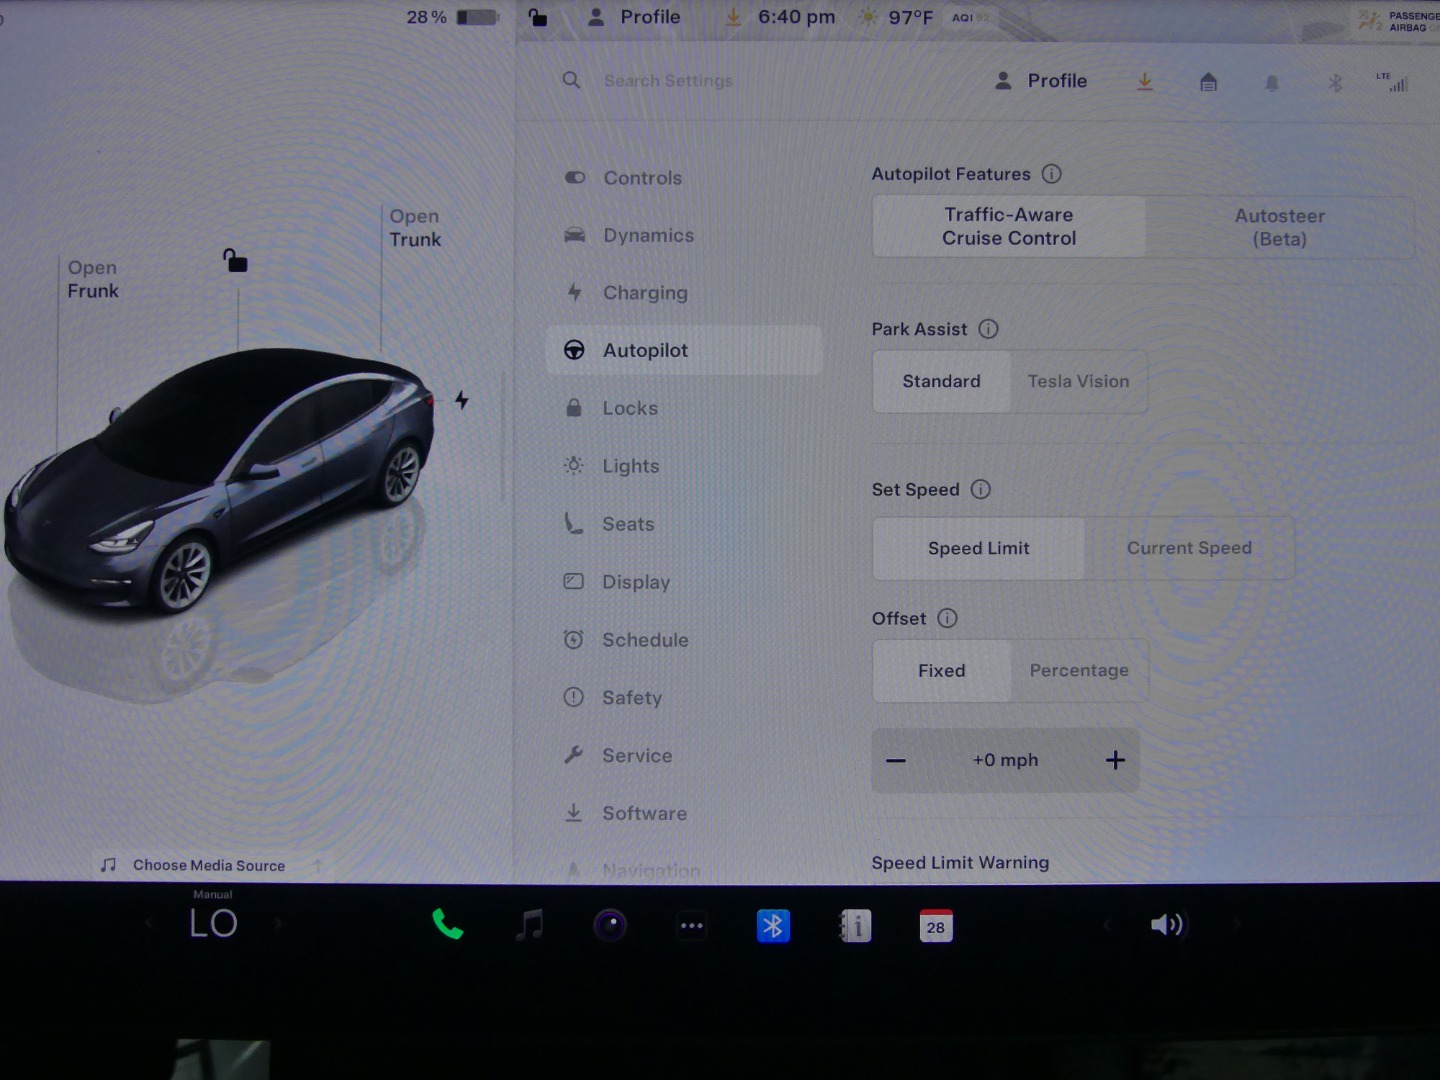Tap the LTE signal strength icon
Screen dimensions: 1440x1080
1392,82
